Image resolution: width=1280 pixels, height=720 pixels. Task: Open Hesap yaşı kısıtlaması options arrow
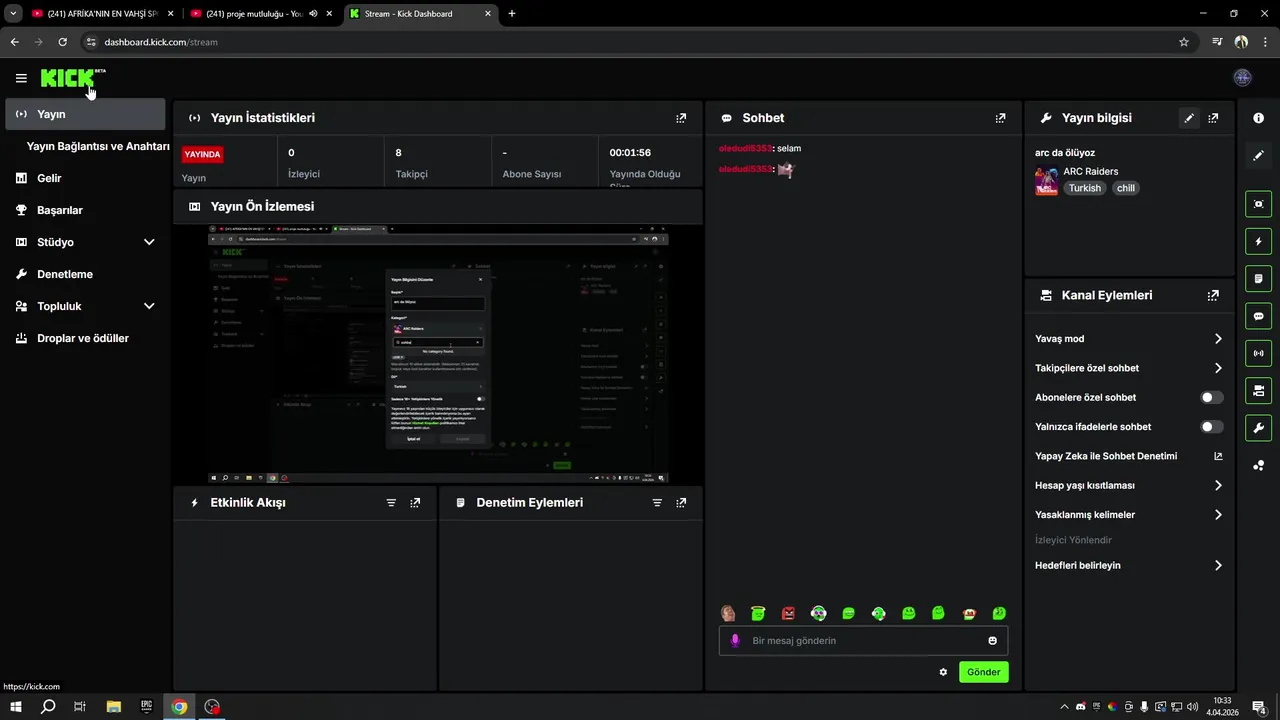click(x=1218, y=486)
